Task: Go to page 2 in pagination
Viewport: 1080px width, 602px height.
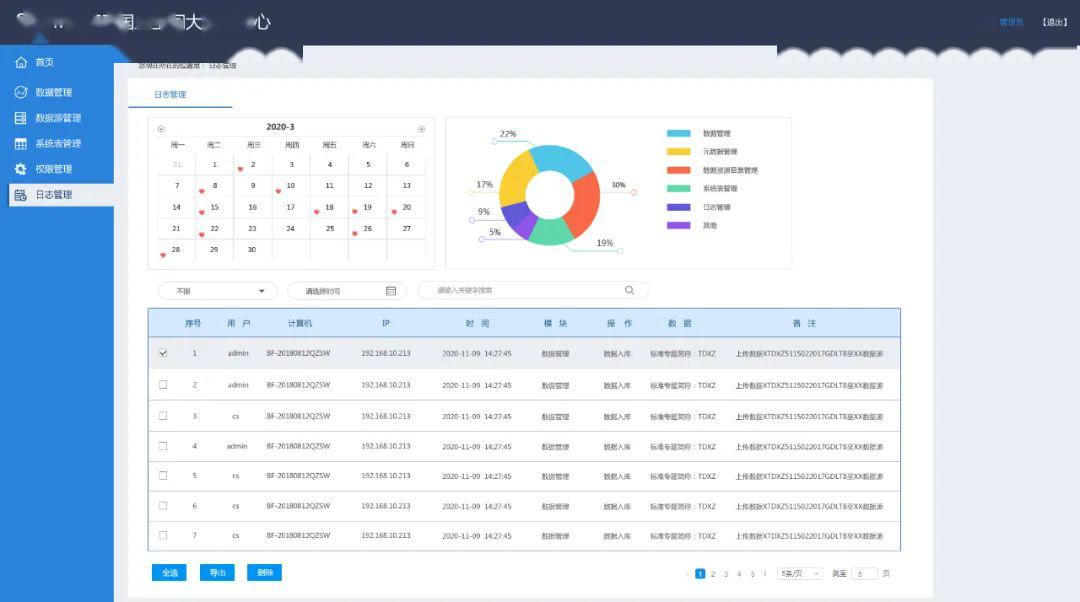Action: click(x=713, y=574)
